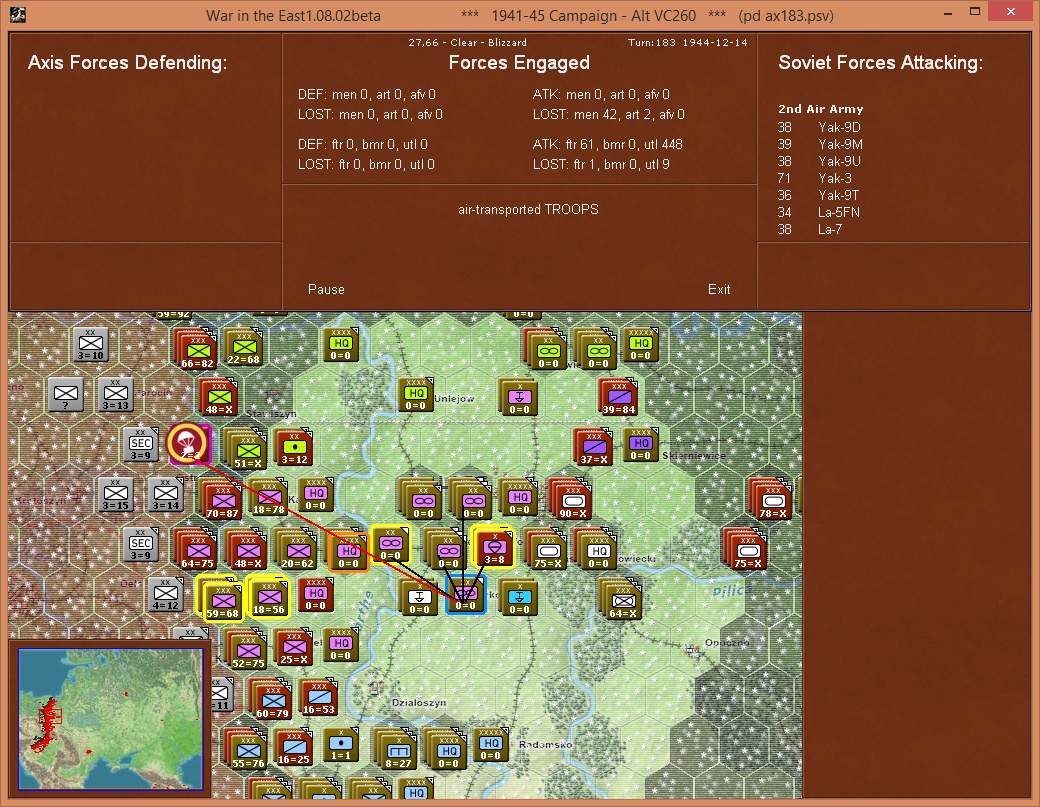Maximize the War in the East window
1040x807 pixels.
tap(974, 12)
